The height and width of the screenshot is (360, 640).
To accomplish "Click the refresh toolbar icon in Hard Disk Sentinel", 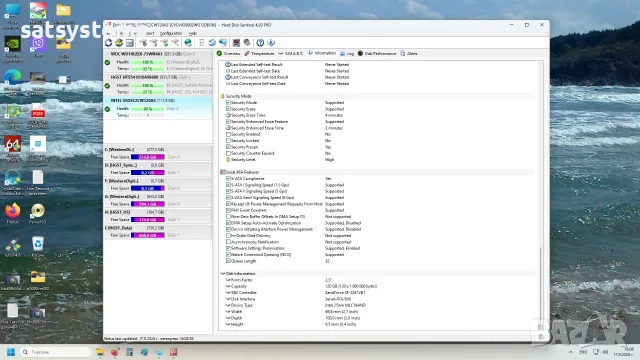I will pos(108,42).
